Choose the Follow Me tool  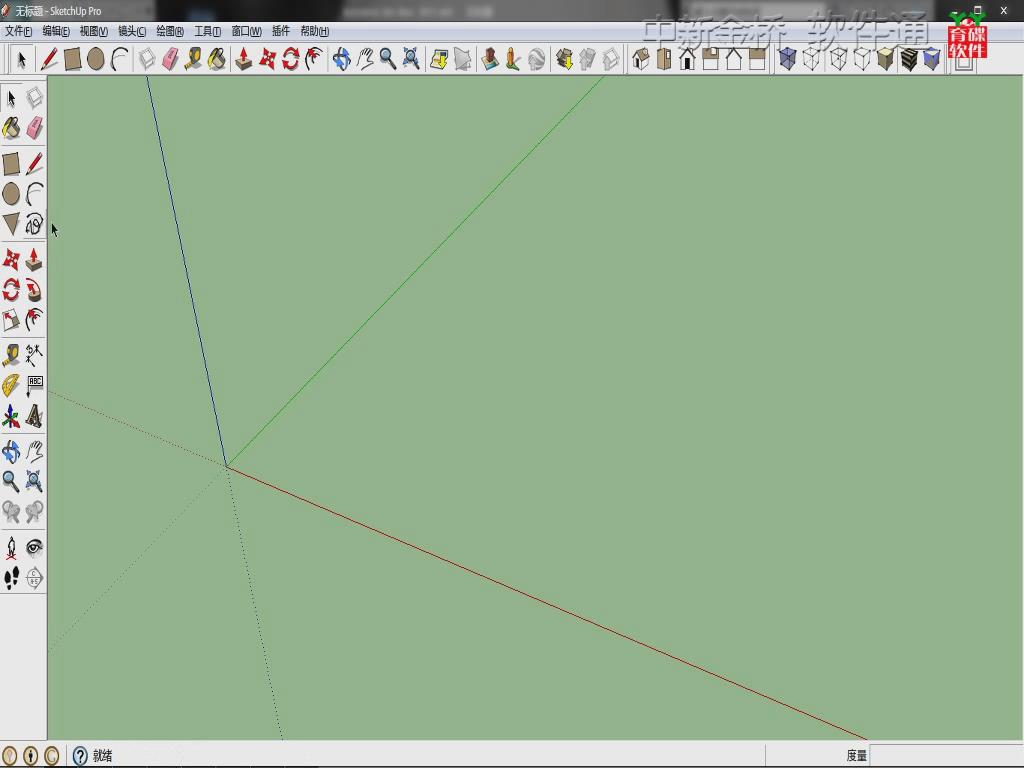34,289
